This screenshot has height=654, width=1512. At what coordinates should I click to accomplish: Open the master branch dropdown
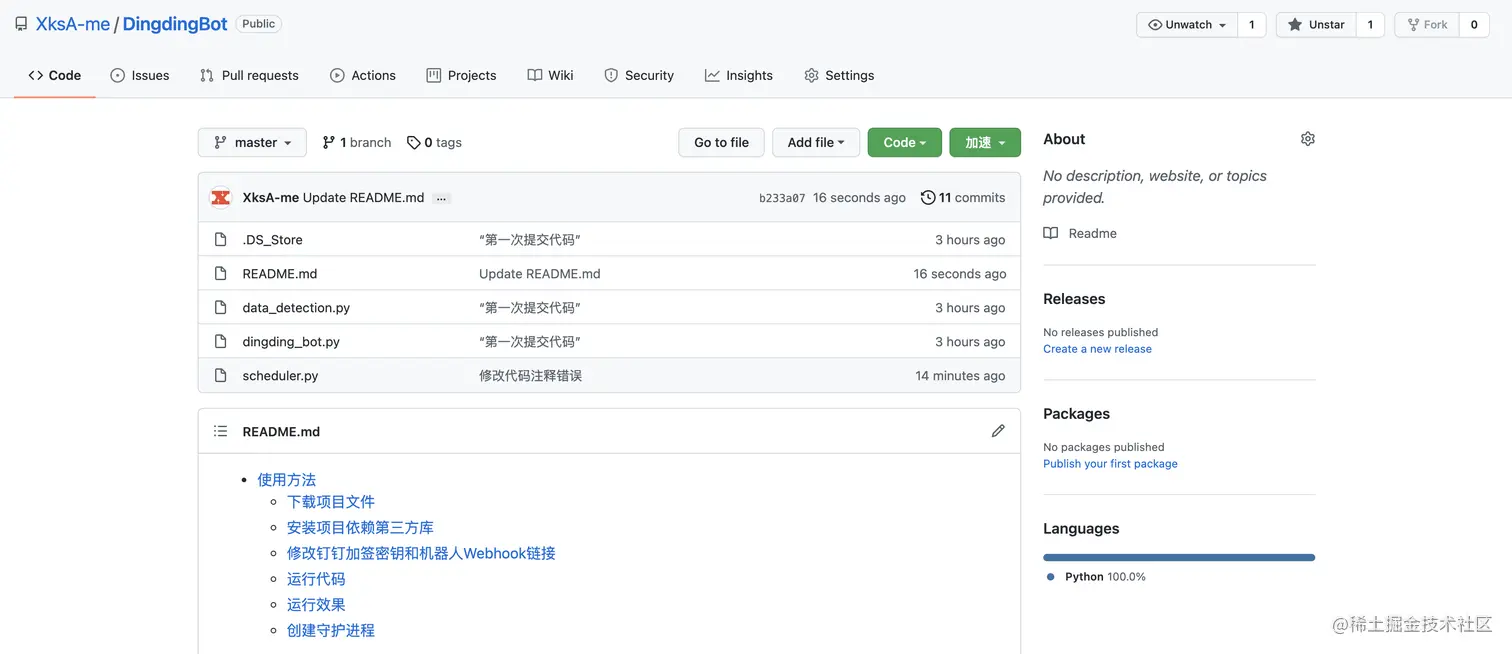tap(252, 142)
